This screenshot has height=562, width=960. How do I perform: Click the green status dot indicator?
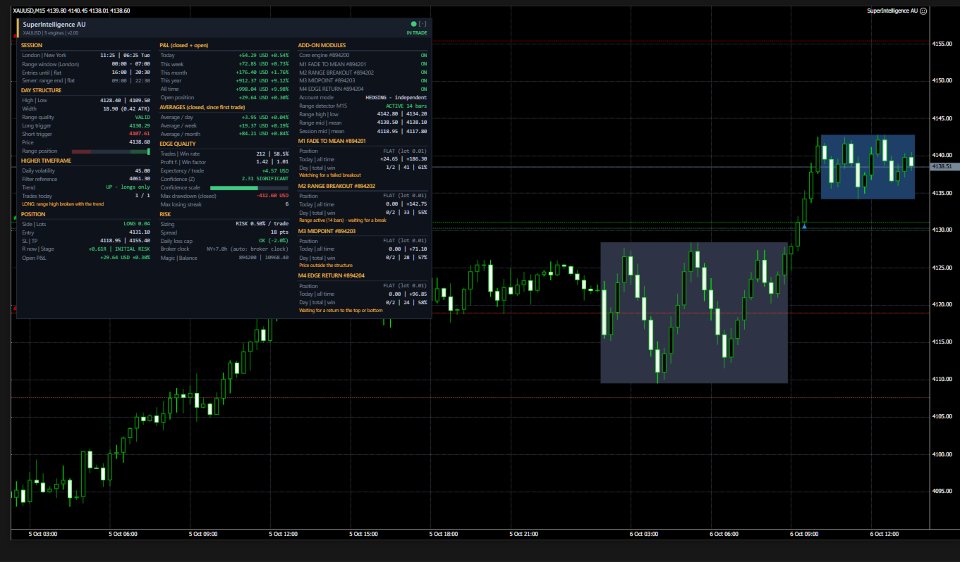pyautogui.click(x=413, y=24)
